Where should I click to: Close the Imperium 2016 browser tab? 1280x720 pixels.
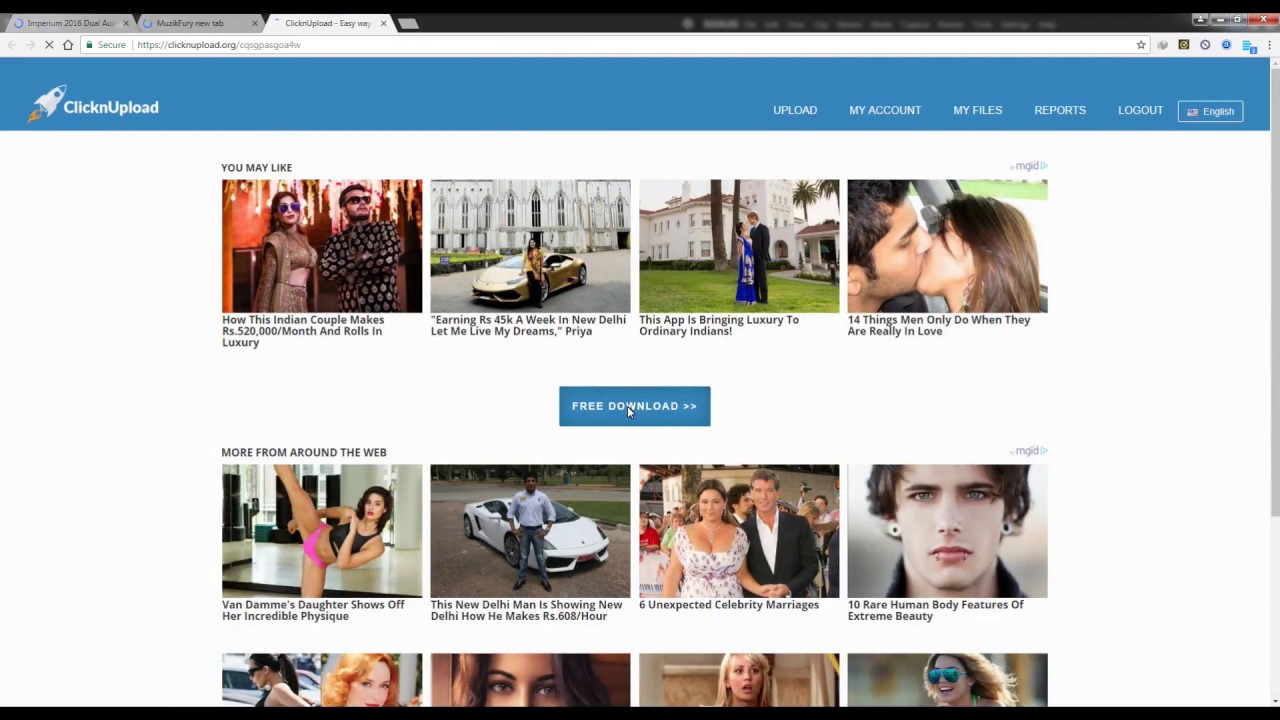(126, 23)
